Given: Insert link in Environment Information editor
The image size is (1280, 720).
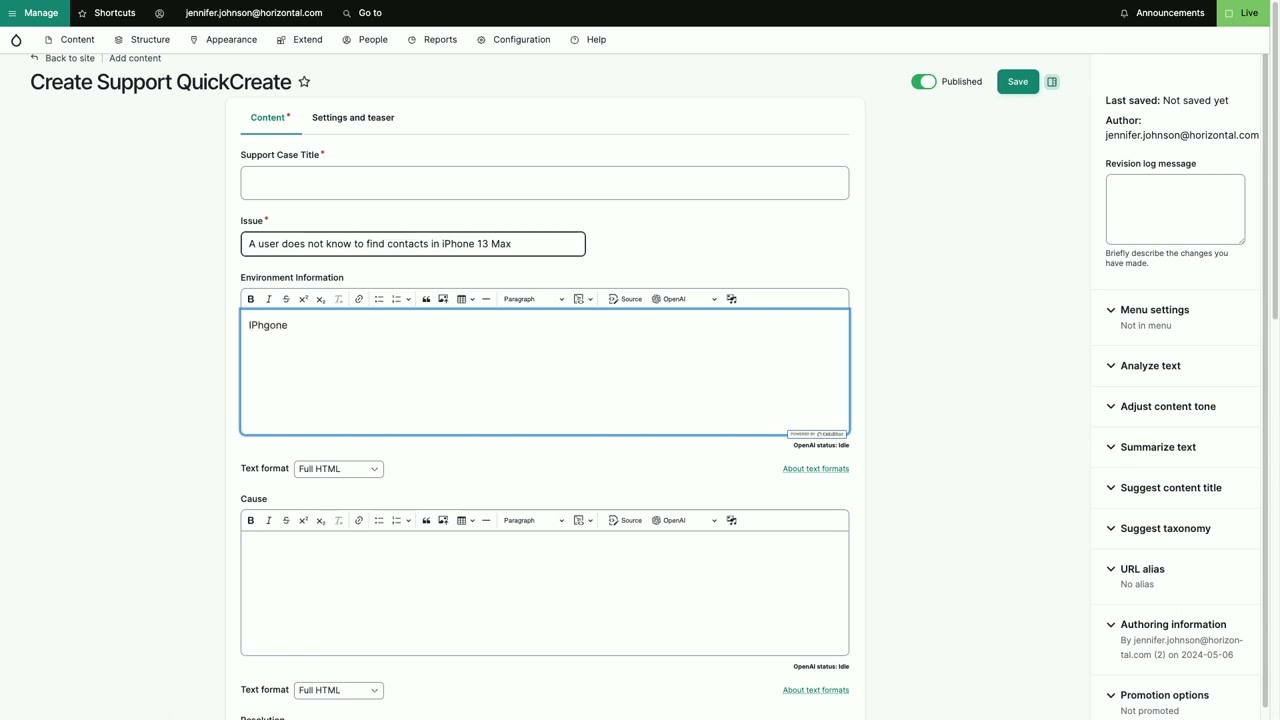Looking at the screenshot, I should pos(359,299).
